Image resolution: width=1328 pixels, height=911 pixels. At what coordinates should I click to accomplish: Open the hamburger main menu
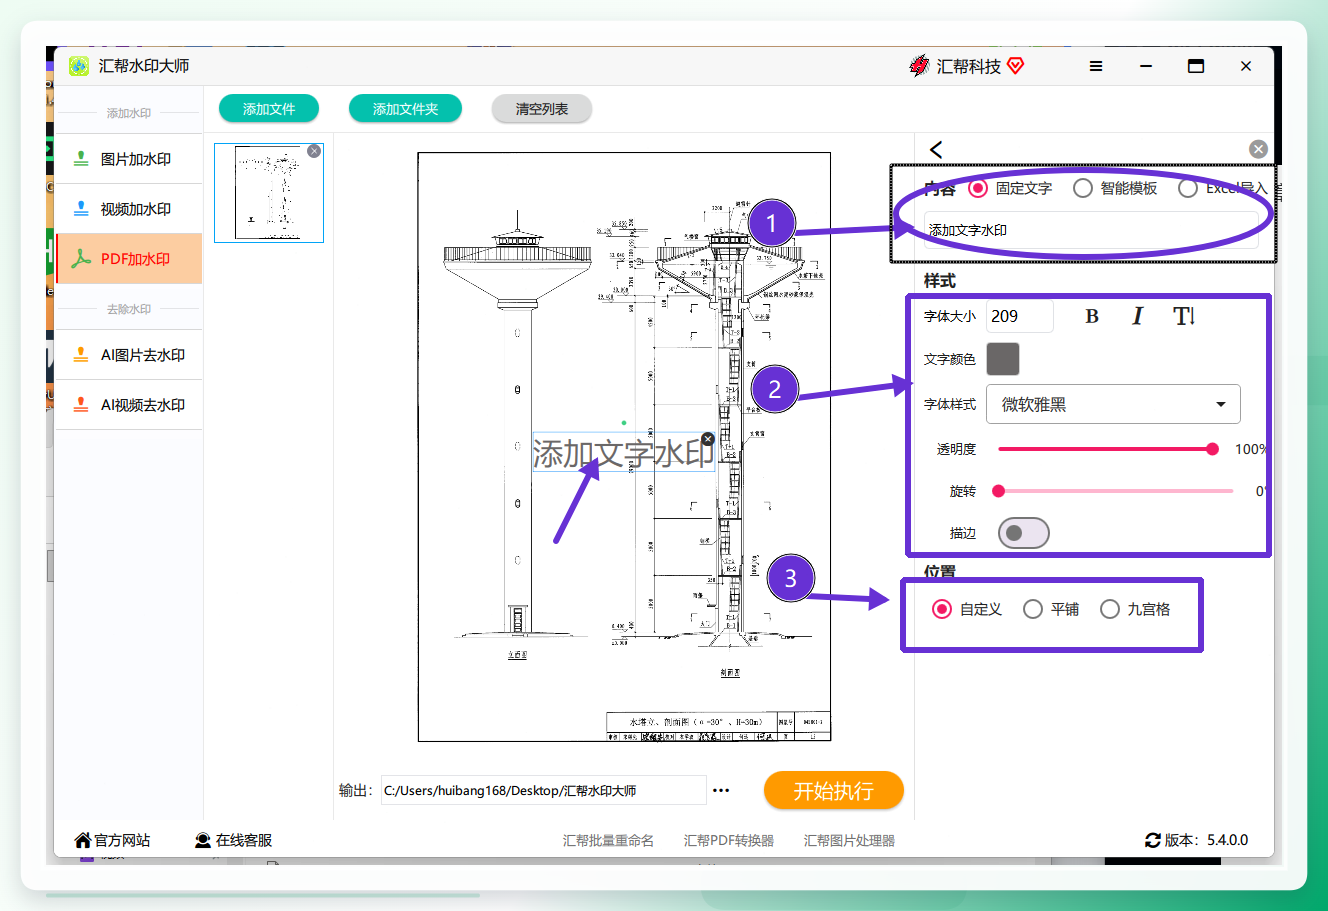pos(1096,66)
